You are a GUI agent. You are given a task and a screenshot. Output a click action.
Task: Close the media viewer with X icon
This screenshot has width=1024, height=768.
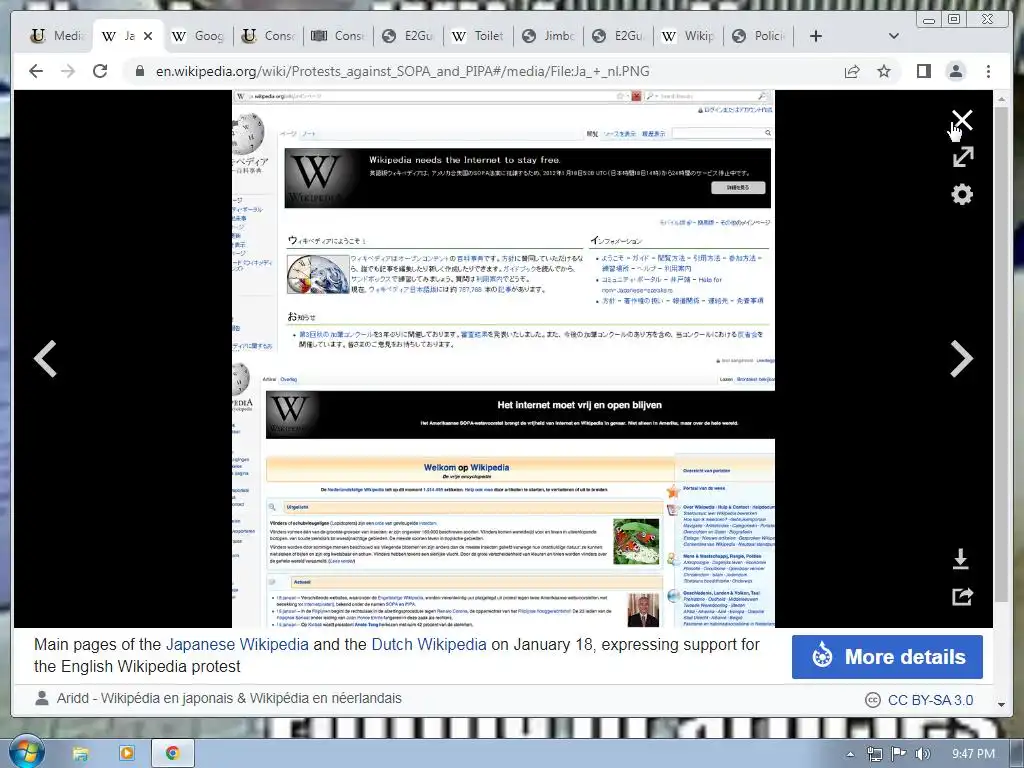962,120
